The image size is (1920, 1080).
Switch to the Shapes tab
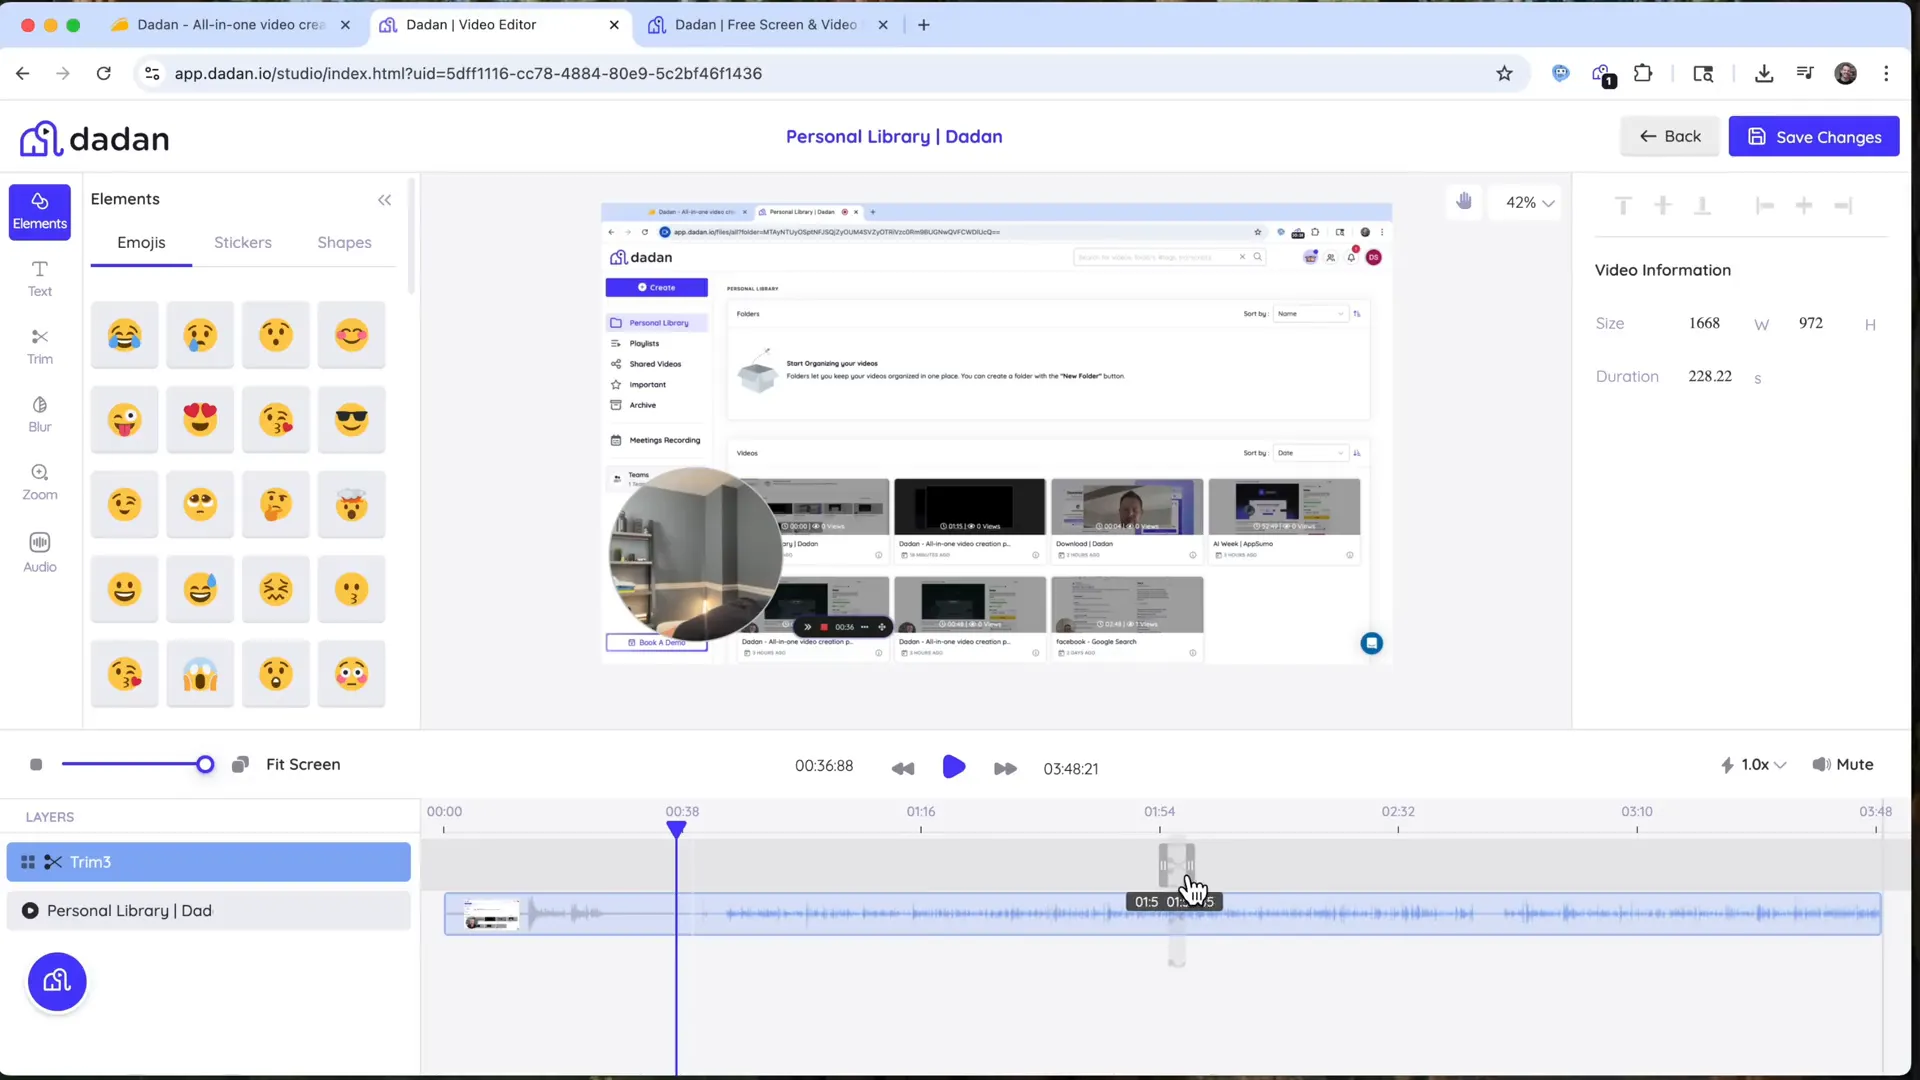(x=344, y=243)
